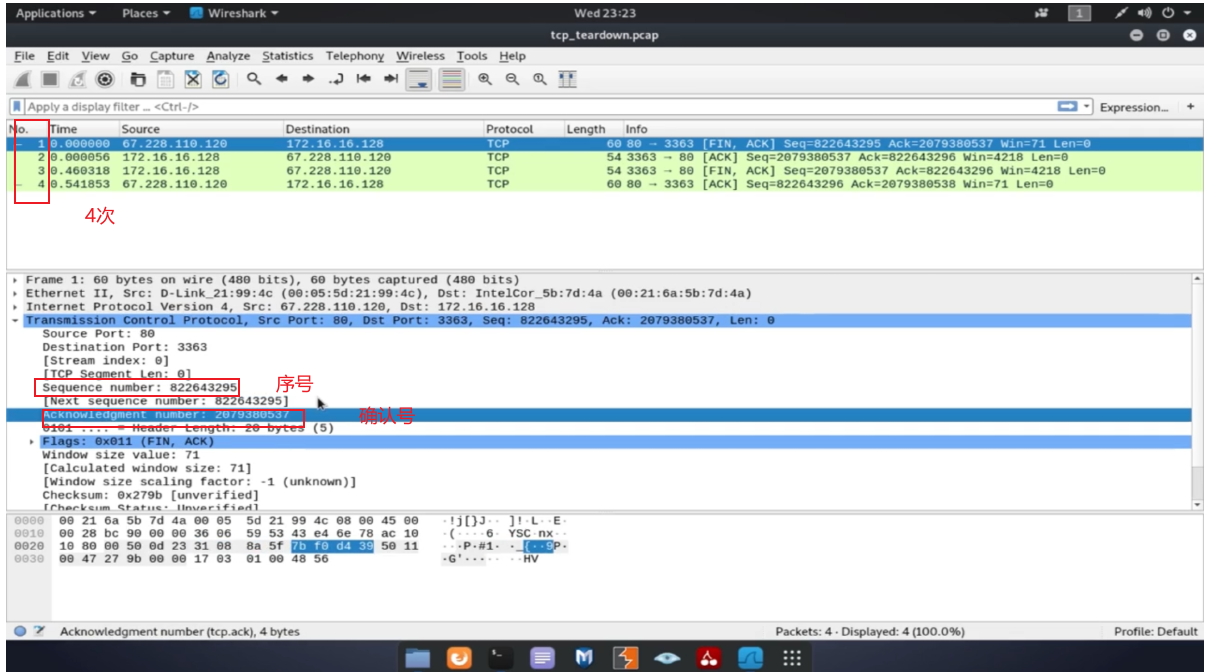Collapse the Transmission Control Protocol row
Image resolution: width=1218 pixels, height=672 pixels.
click(x=15, y=320)
